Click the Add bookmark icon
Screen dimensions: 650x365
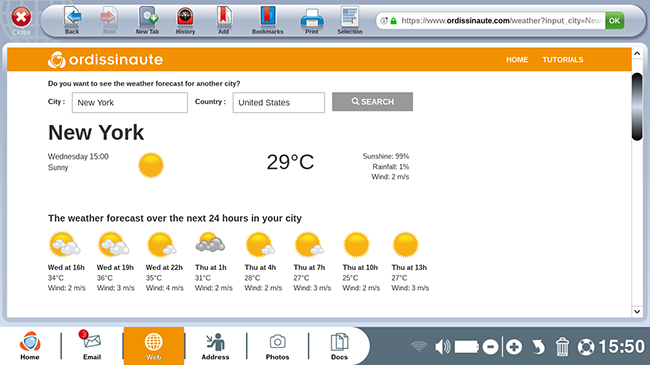pyautogui.click(x=223, y=17)
